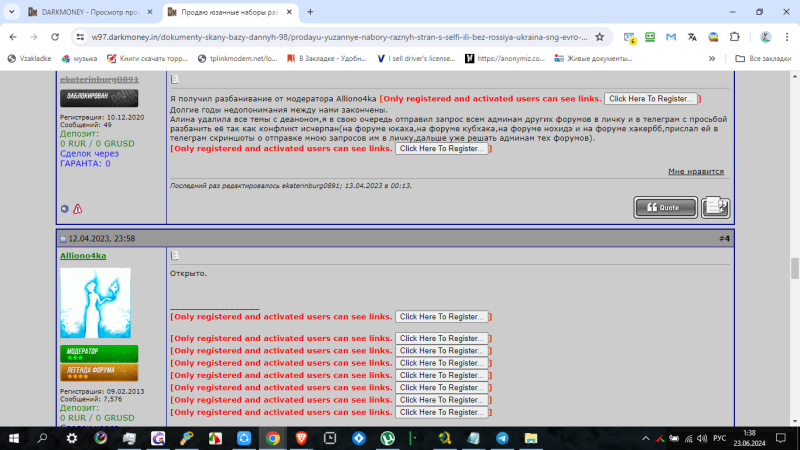Screen dimensions: 800x450
Task: Click Alliono4ka's blue avatar image
Action: tap(95, 303)
